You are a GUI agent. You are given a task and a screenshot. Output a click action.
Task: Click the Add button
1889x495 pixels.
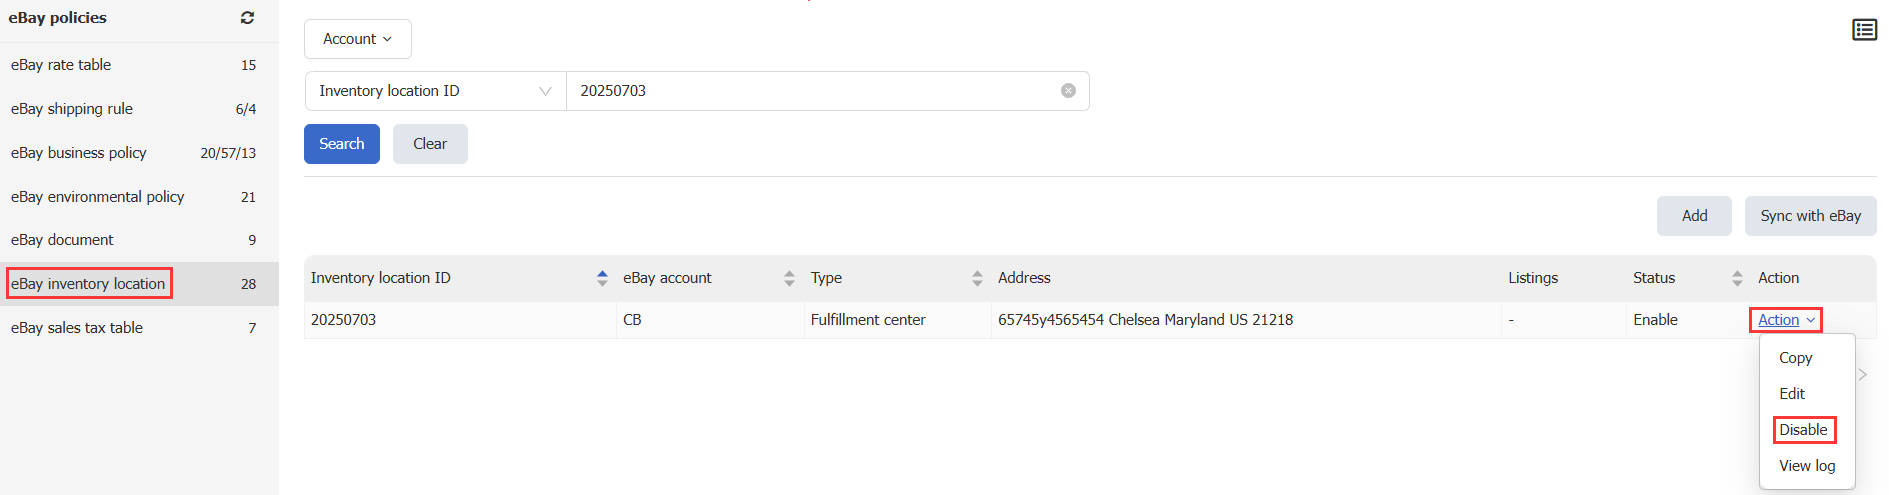[1694, 216]
